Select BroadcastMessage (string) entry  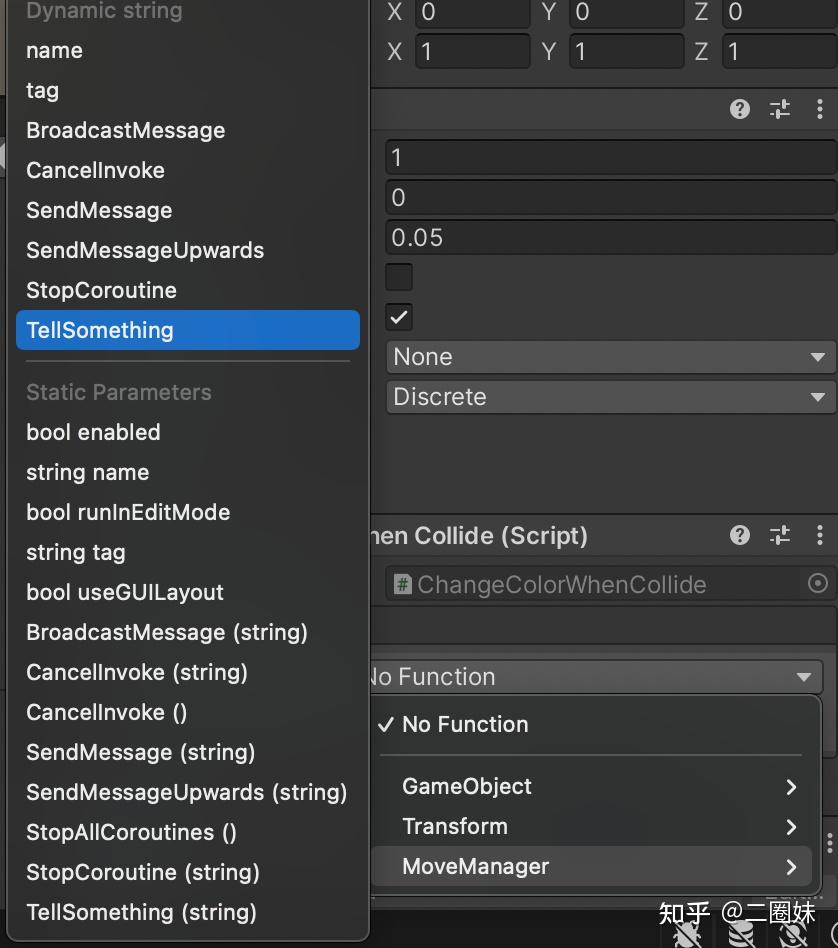tap(188, 632)
